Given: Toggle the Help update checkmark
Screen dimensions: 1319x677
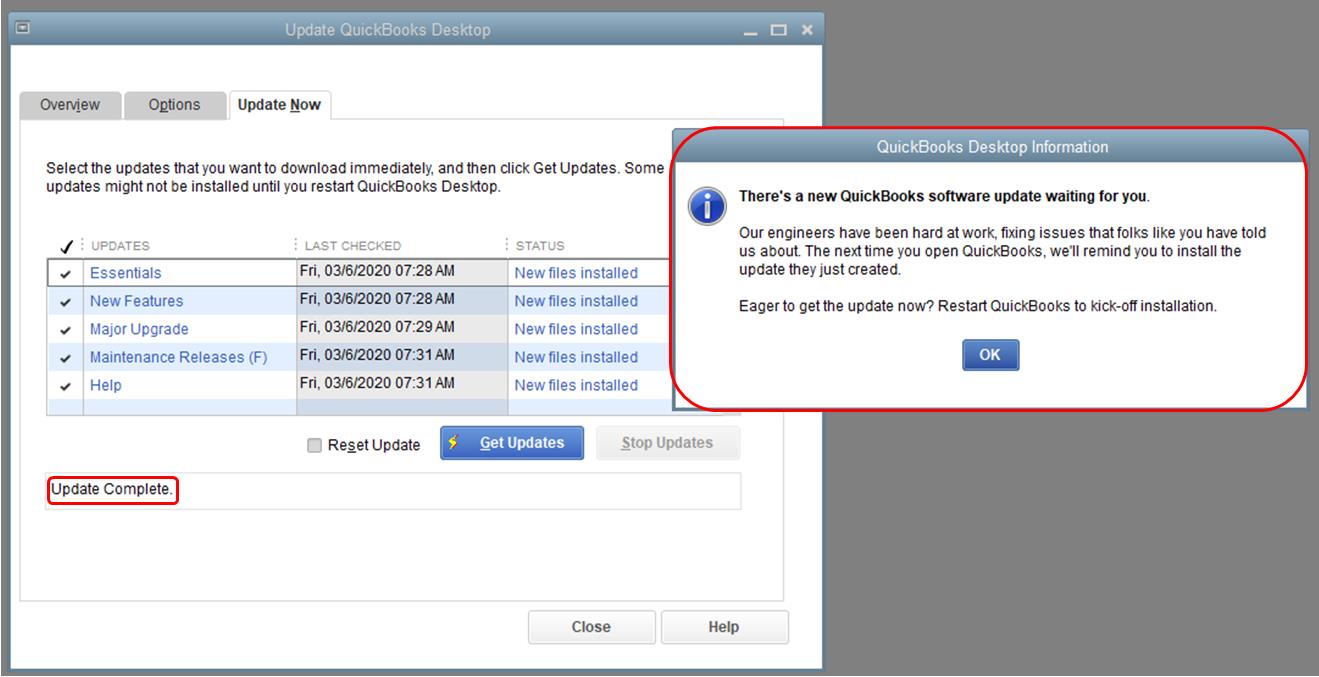Looking at the screenshot, I should pyautogui.click(x=66, y=385).
